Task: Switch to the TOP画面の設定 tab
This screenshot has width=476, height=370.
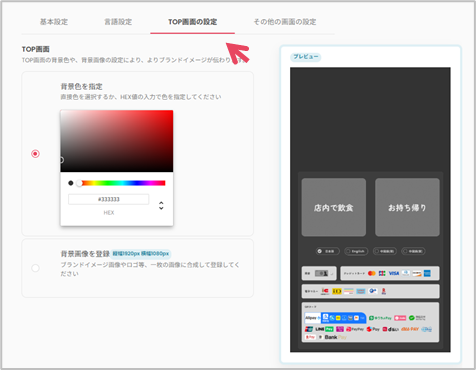Action: 193,22
